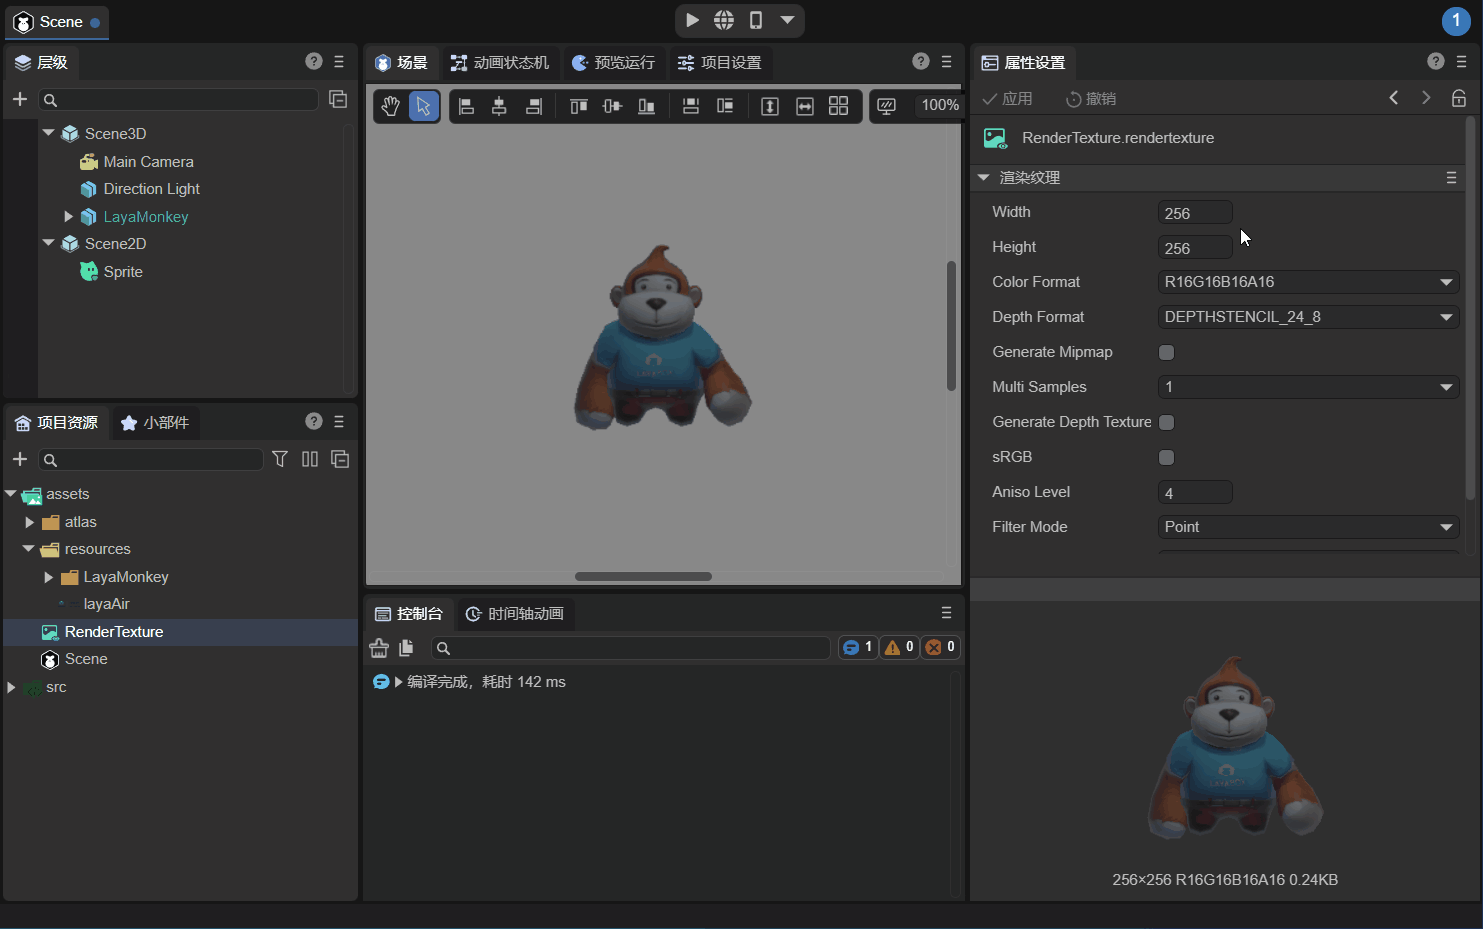
Task: Open the Color Format dropdown
Action: (1308, 282)
